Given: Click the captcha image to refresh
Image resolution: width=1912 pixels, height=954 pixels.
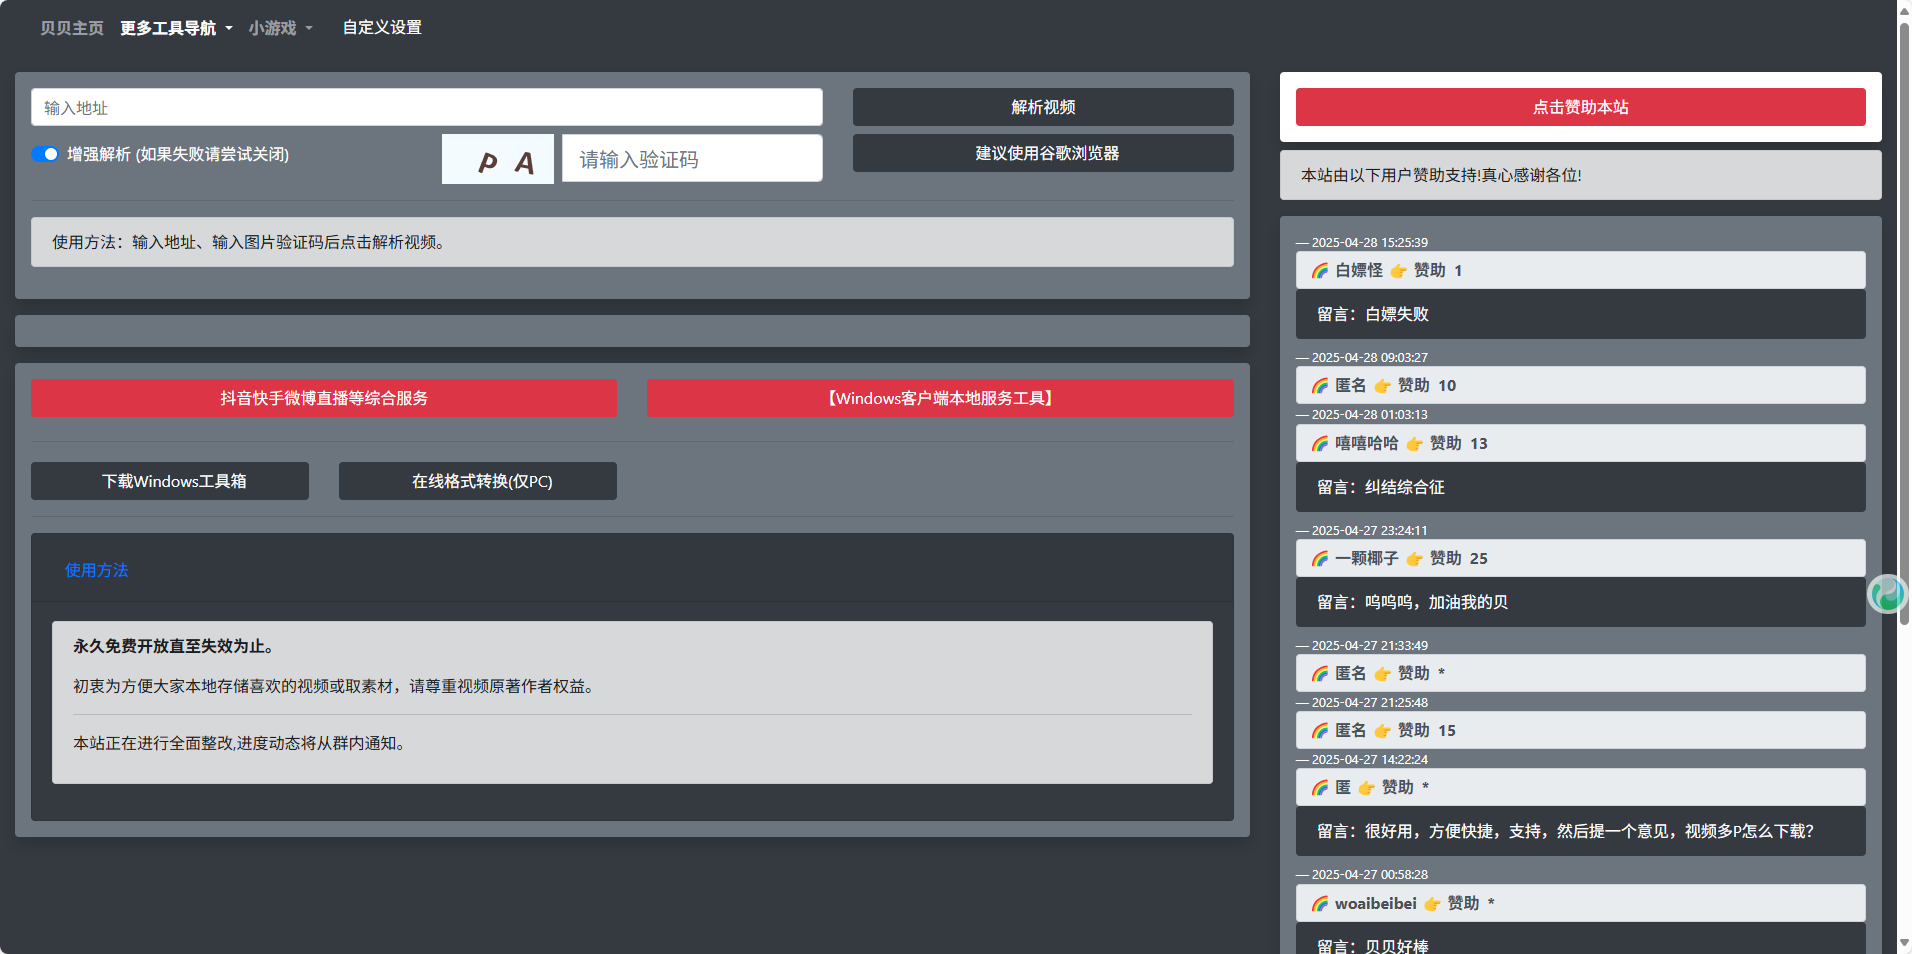Looking at the screenshot, I should coord(498,160).
